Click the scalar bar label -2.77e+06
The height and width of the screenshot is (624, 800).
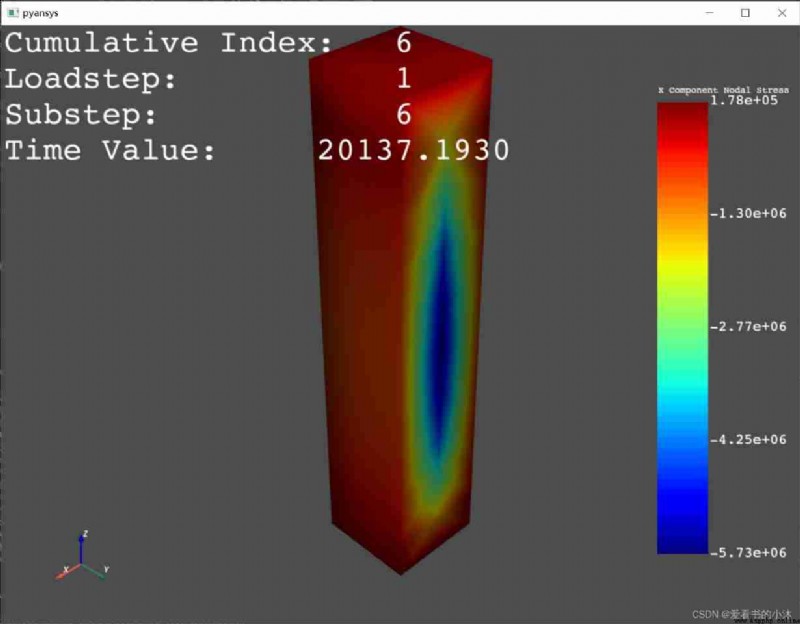(x=748, y=327)
